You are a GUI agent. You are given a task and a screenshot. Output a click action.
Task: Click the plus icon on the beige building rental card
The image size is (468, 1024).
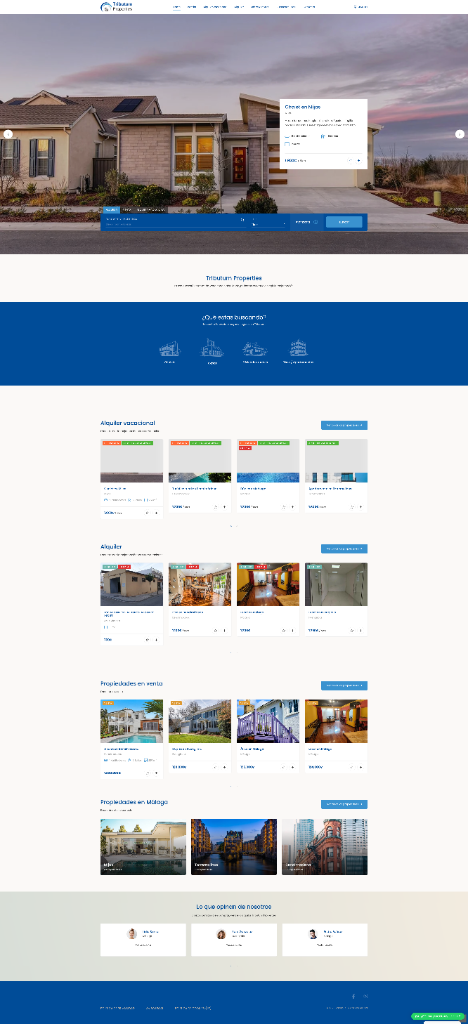click(157, 639)
